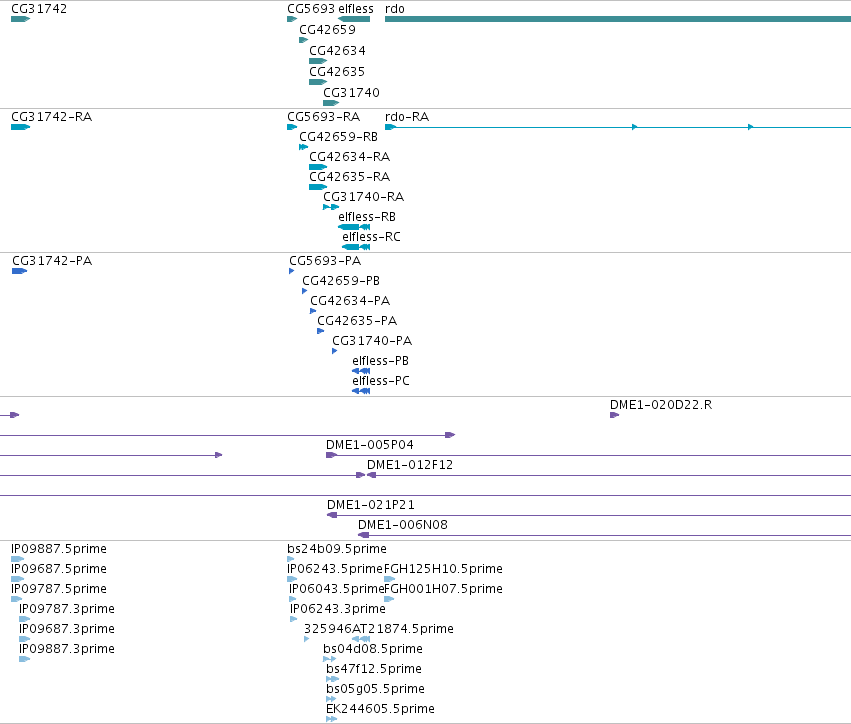Select the CG42659-PB protein label
Viewport: 851px width, 724px height.
(341, 281)
